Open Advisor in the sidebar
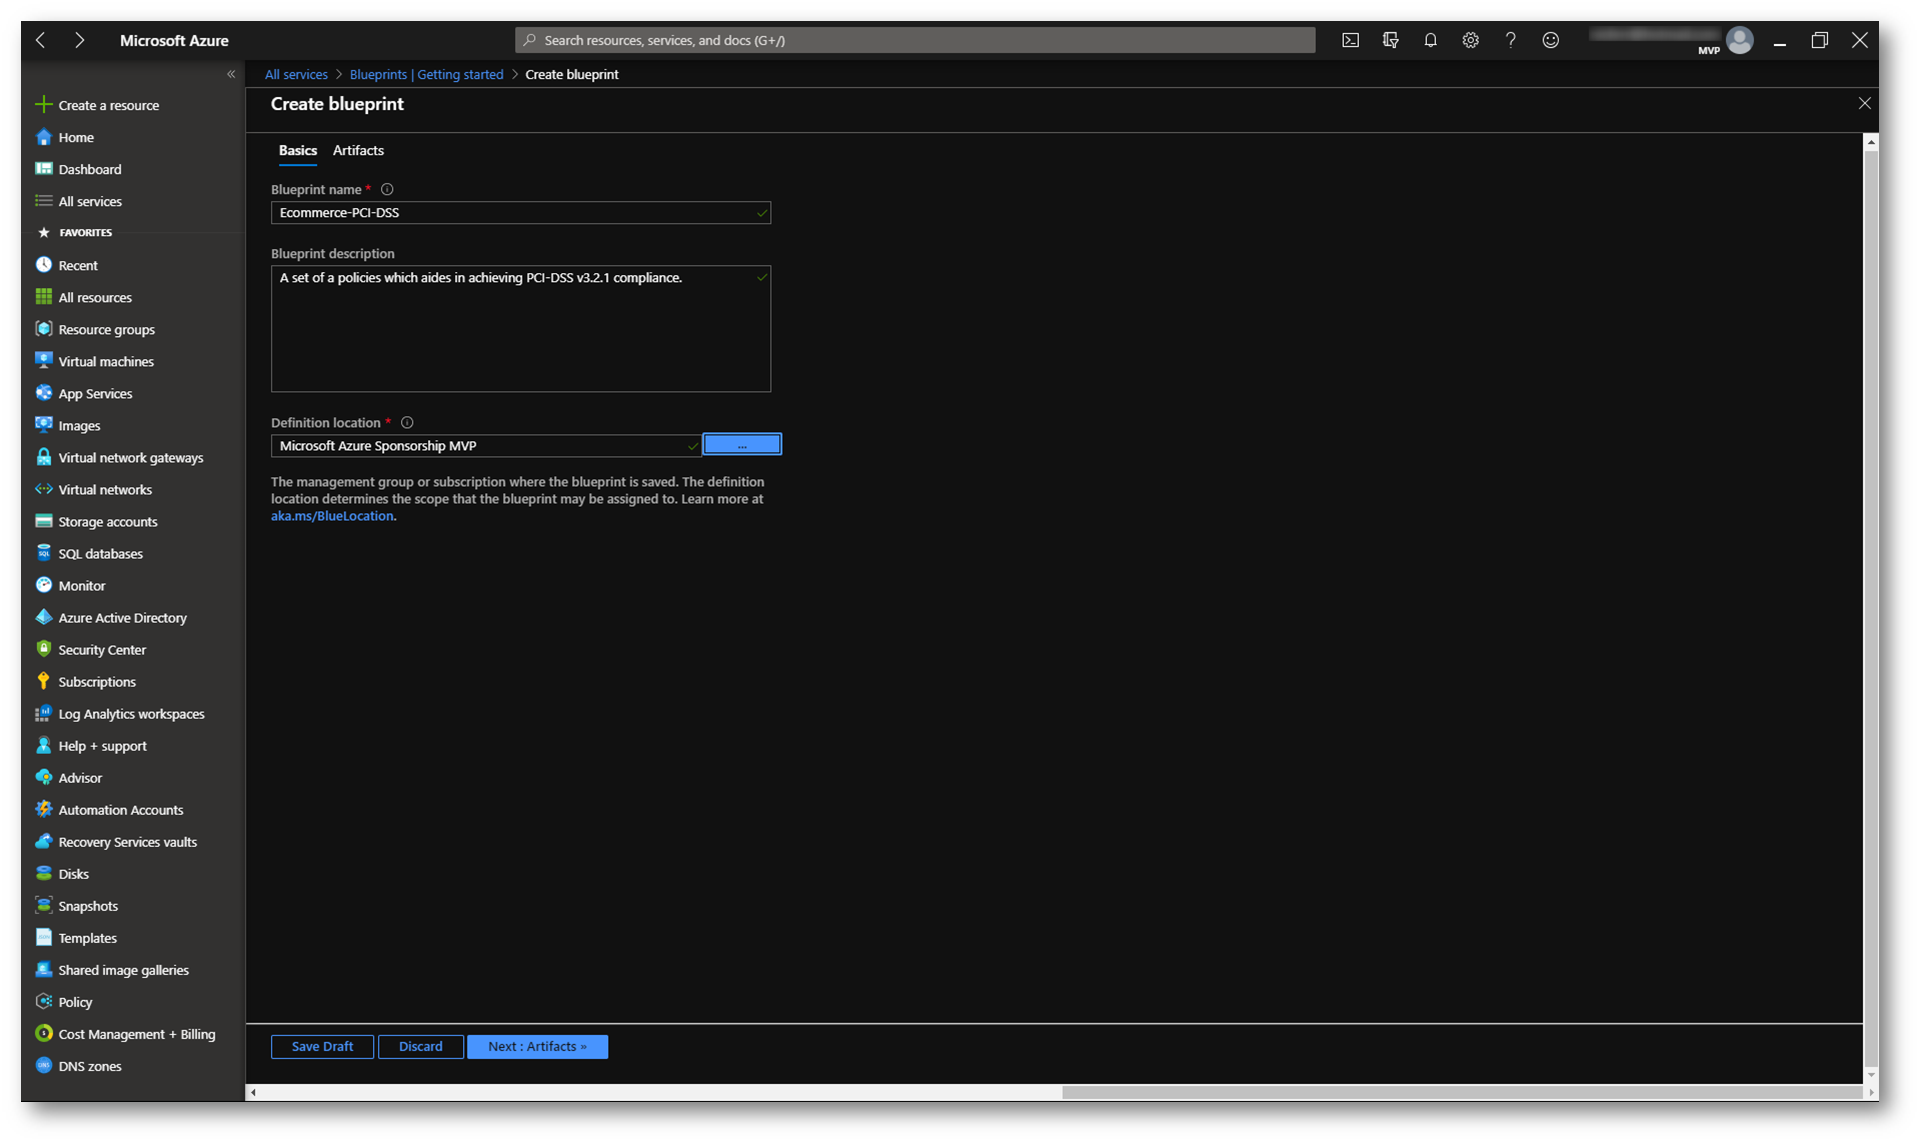1921x1144 pixels. pyautogui.click(x=69, y=777)
